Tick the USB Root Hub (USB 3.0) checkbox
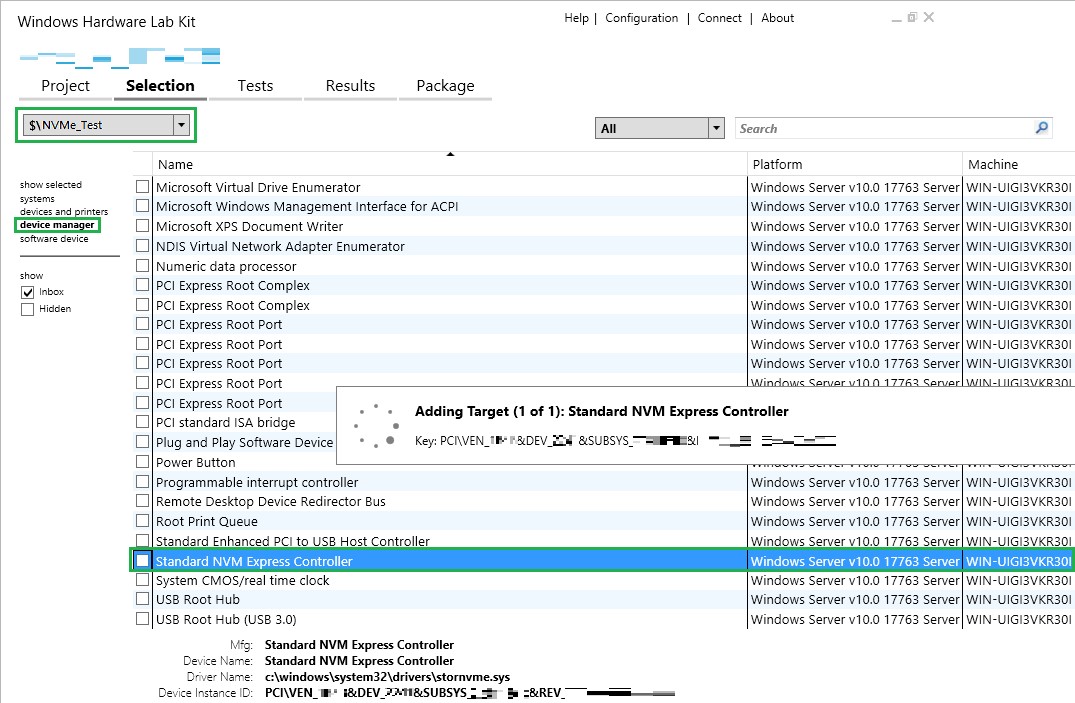This screenshot has width=1075, height=703. [x=142, y=619]
